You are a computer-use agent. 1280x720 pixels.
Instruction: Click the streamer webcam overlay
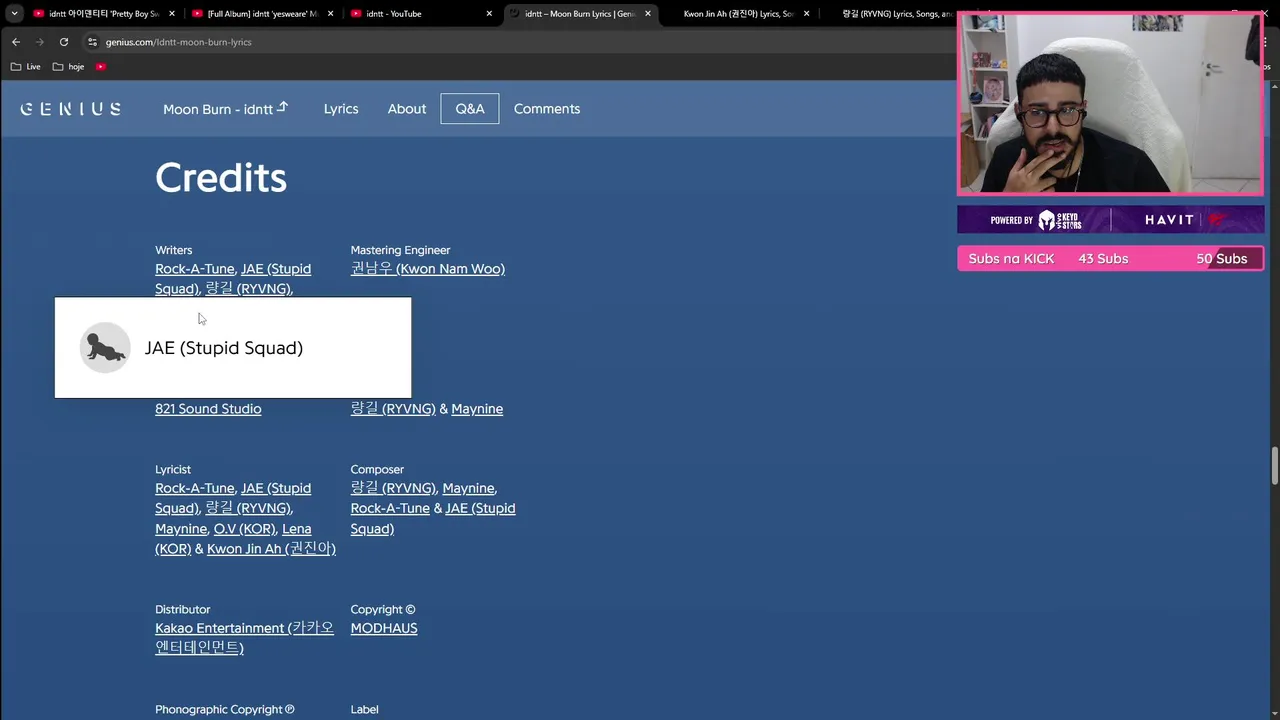[1110, 104]
